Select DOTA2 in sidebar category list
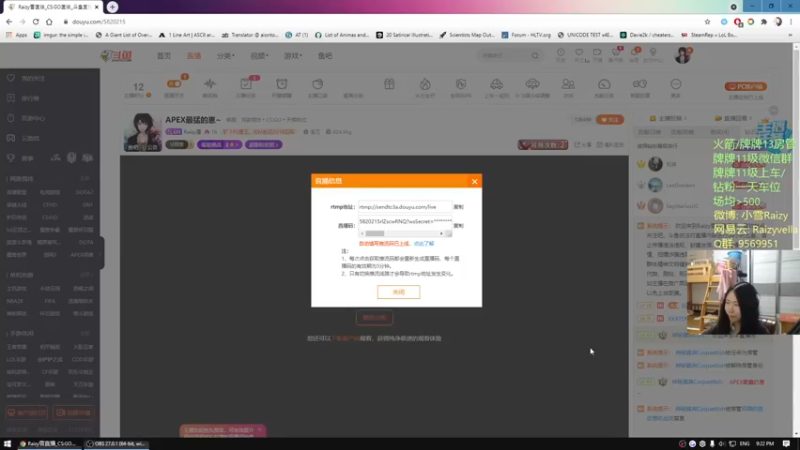This screenshot has width=800, height=450. pyautogui.click(x=84, y=192)
